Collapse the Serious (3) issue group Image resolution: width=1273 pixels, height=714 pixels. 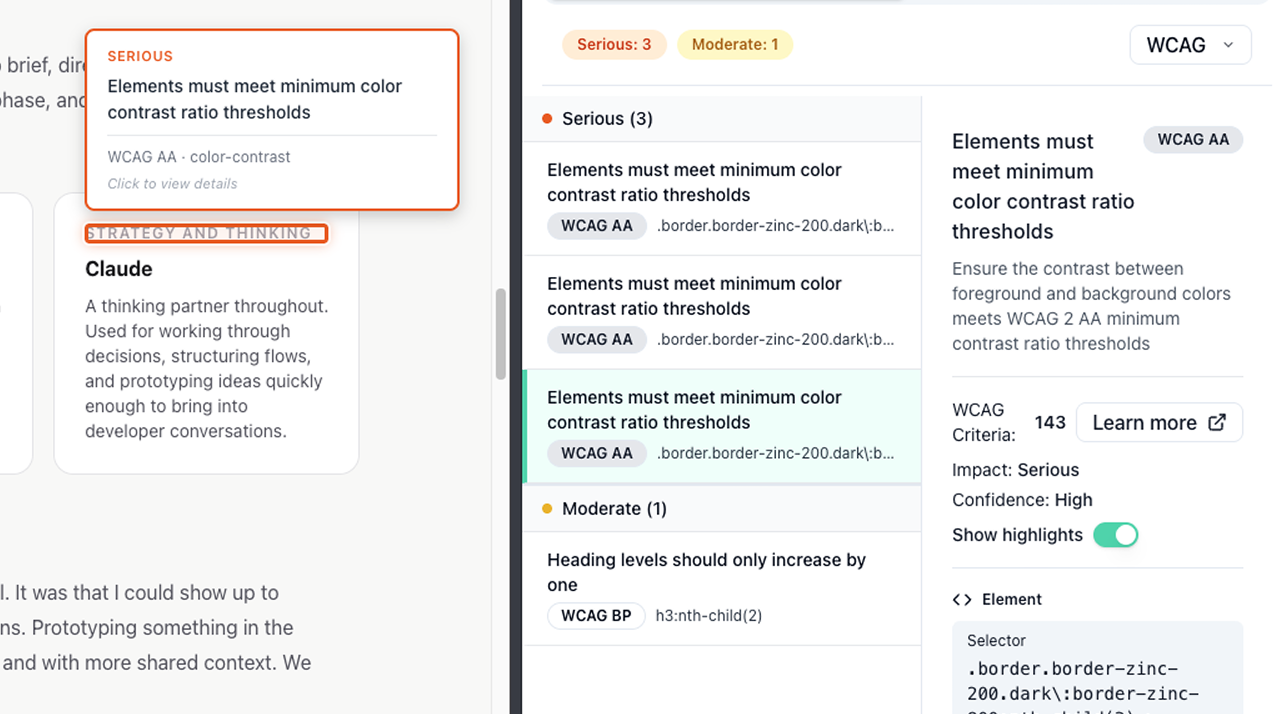pos(722,119)
